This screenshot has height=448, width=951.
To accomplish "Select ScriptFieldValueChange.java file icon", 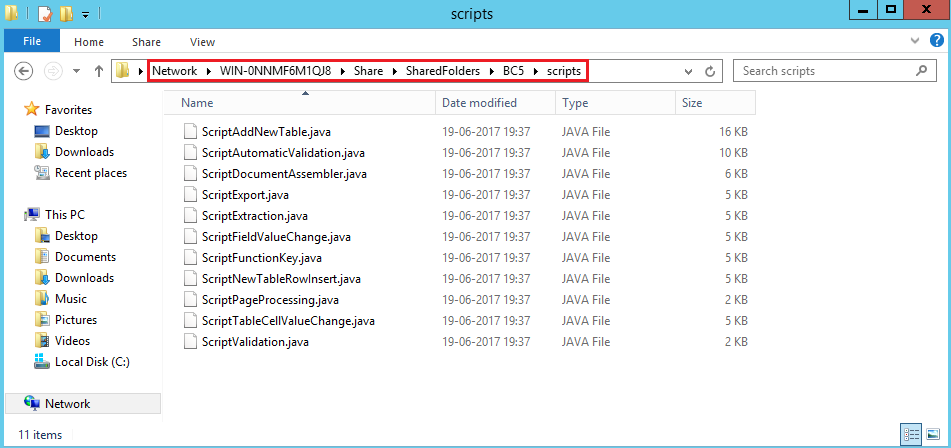I will coord(191,237).
